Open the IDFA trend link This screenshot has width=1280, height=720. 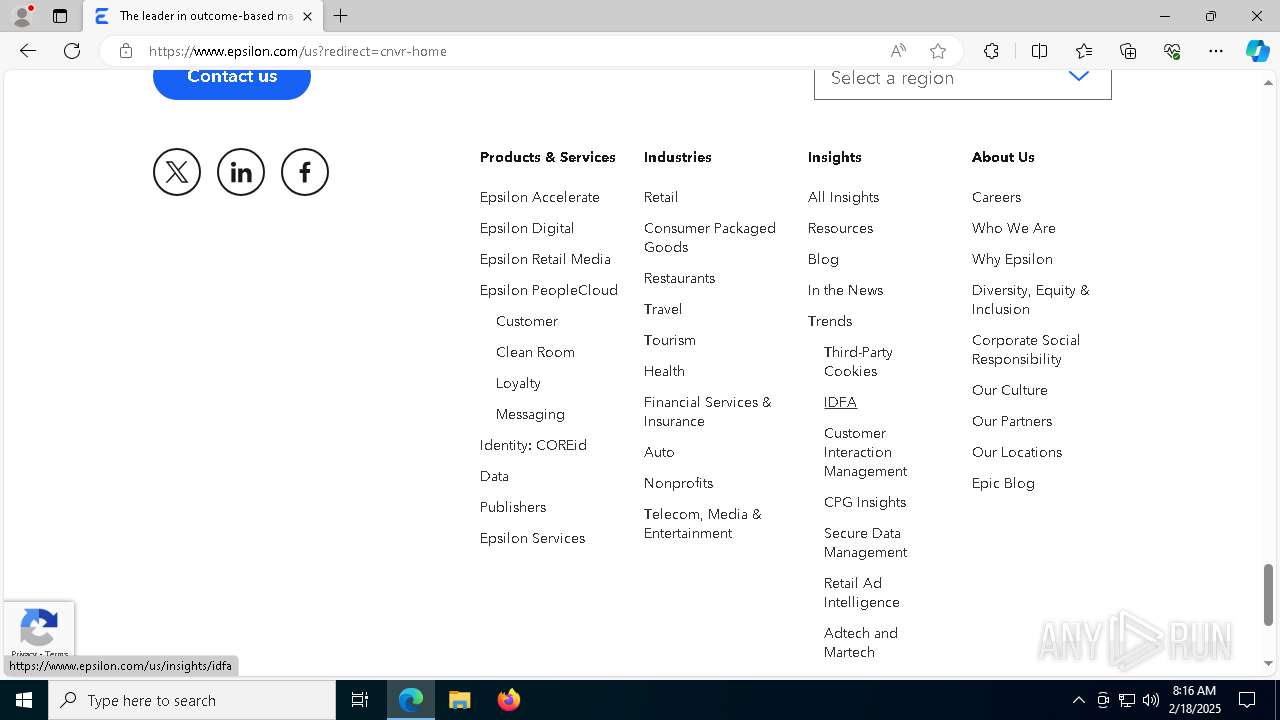[x=840, y=402]
